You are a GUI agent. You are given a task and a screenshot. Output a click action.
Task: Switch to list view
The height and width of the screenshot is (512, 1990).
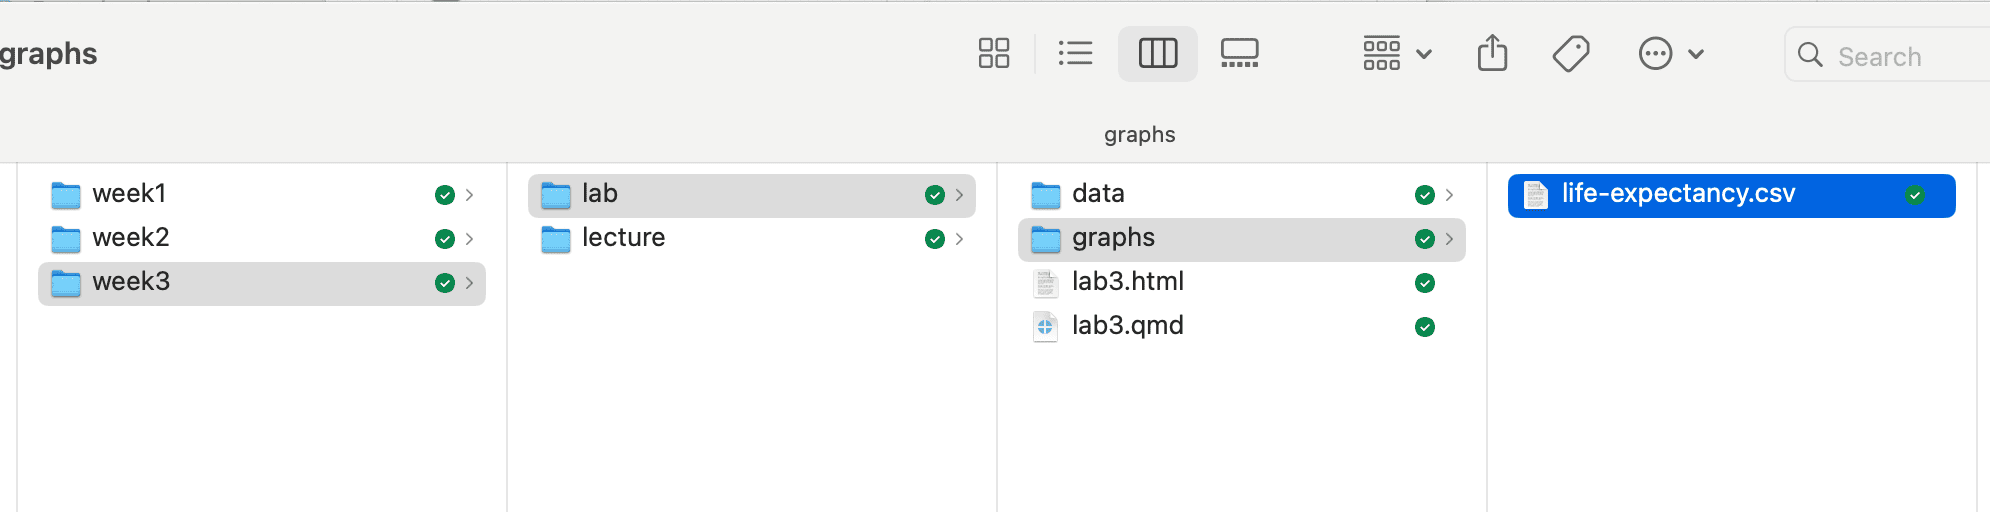[x=1075, y=53]
